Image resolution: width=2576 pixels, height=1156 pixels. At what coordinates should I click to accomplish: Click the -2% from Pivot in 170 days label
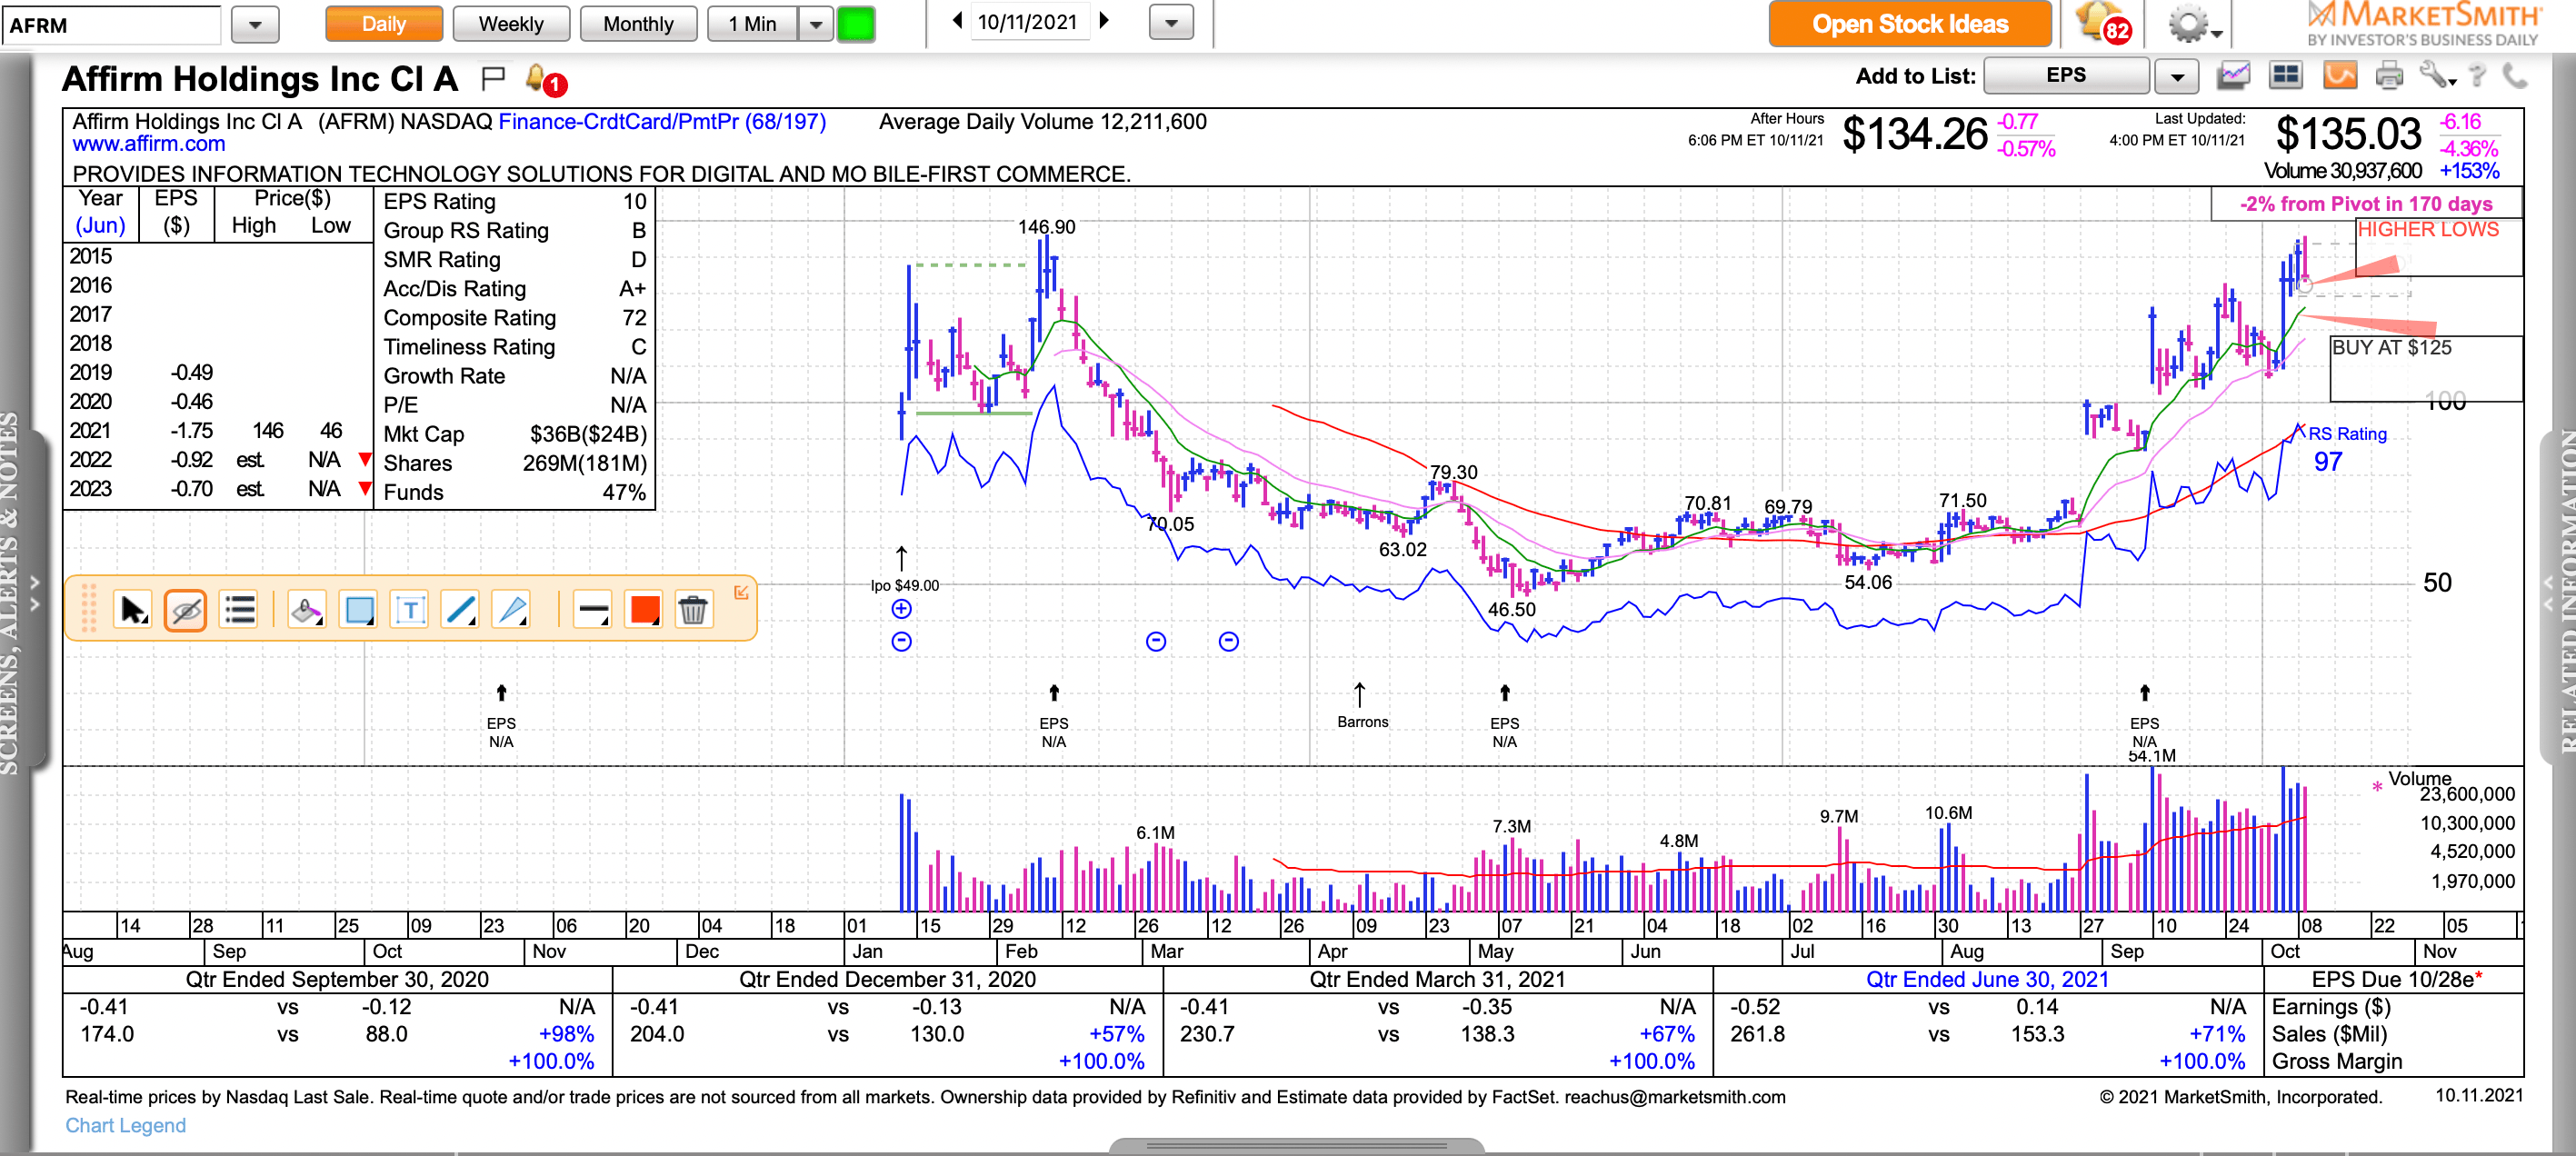(x=2366, y=204)
